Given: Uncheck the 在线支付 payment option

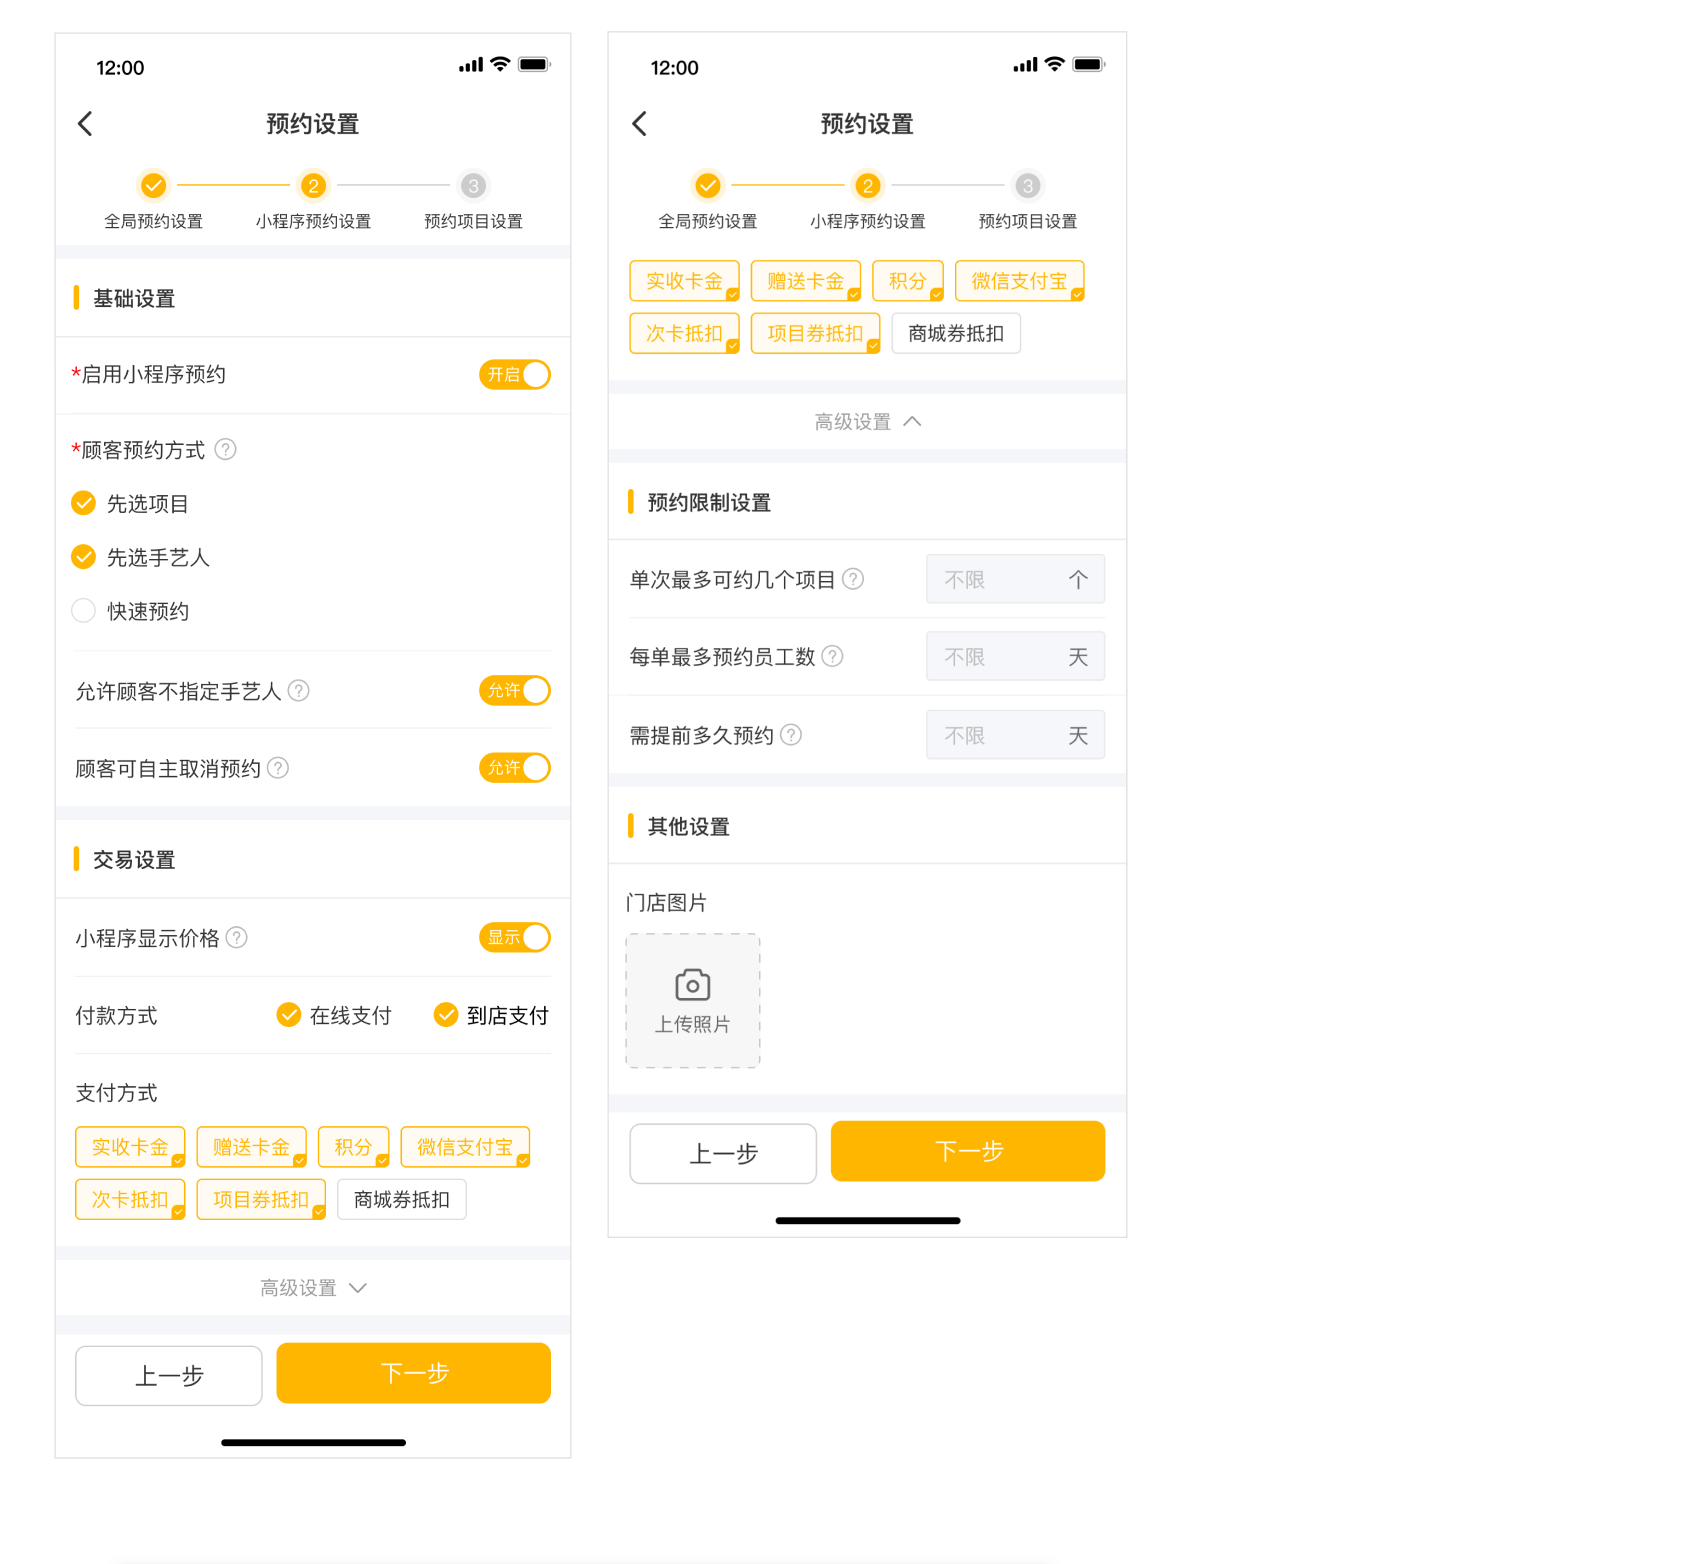Looking at the screenshot, I should click(289, 1015).
